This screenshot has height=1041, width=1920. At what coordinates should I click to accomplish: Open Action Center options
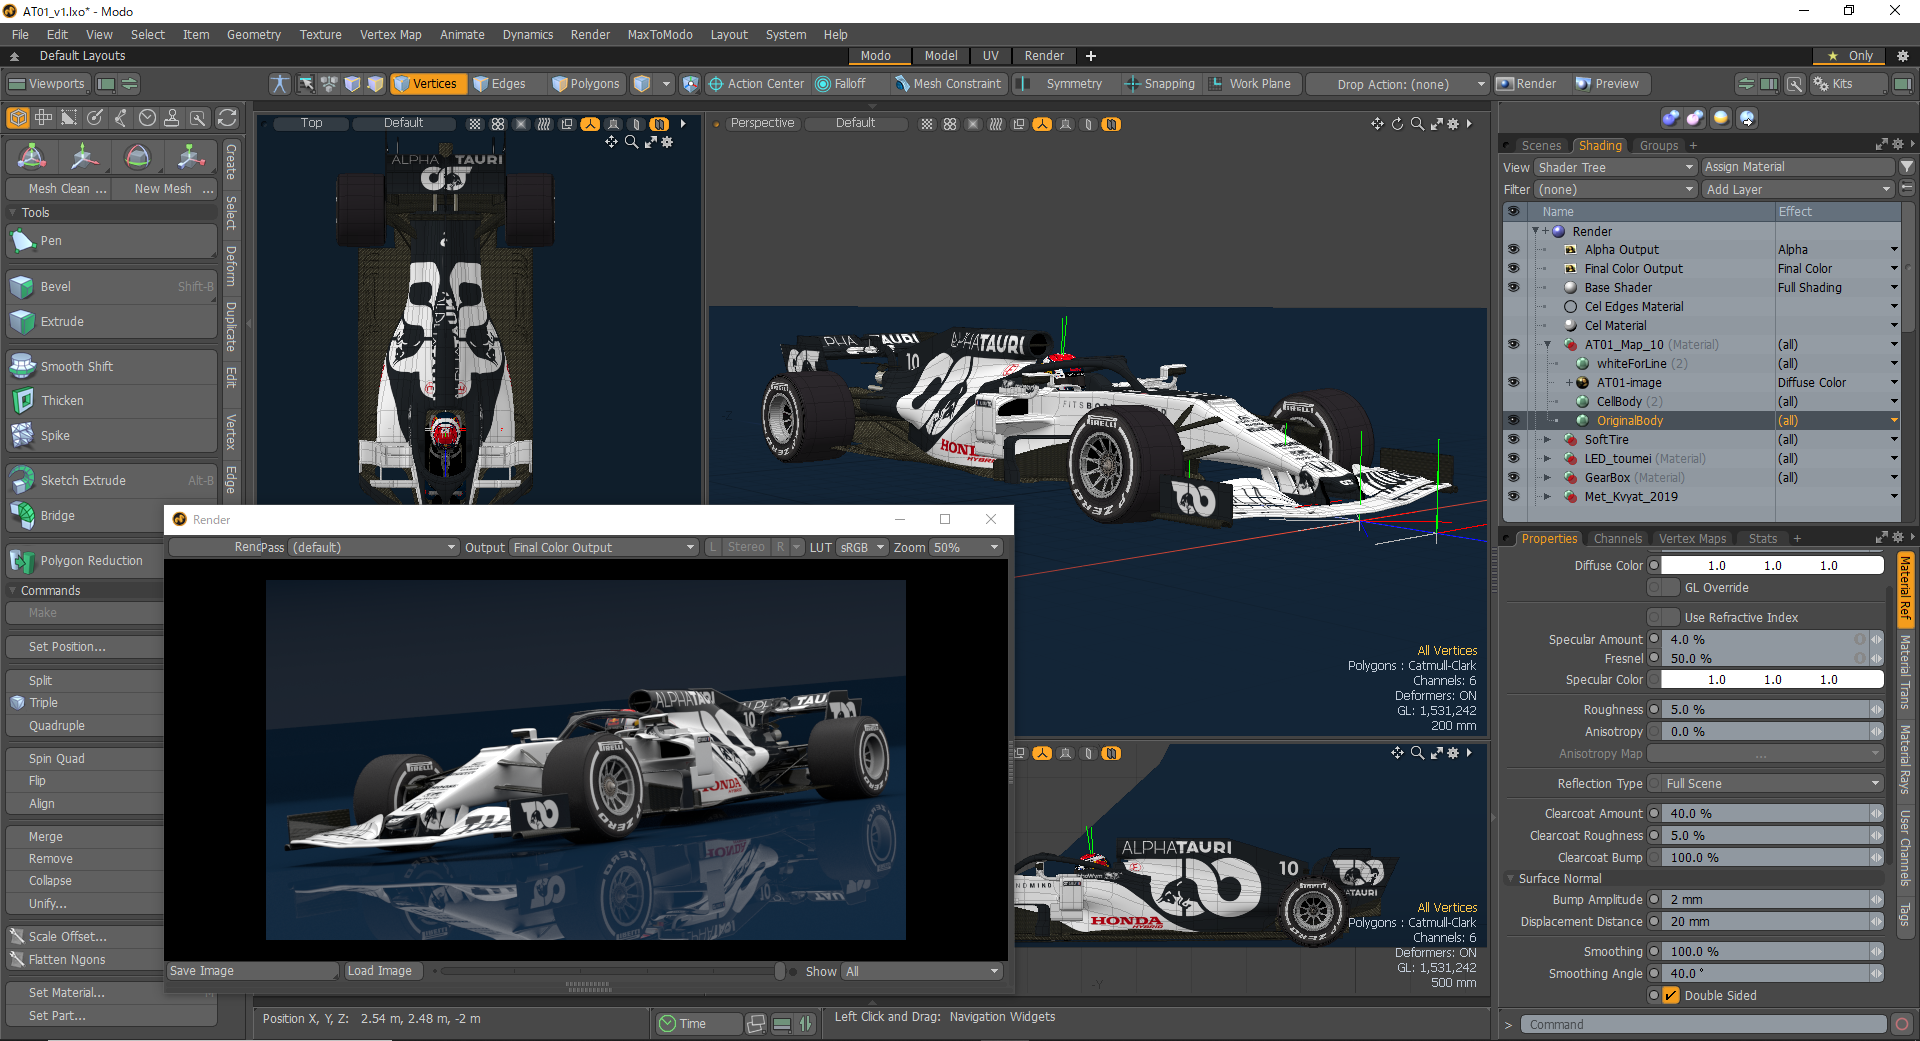tap(756, 84)
